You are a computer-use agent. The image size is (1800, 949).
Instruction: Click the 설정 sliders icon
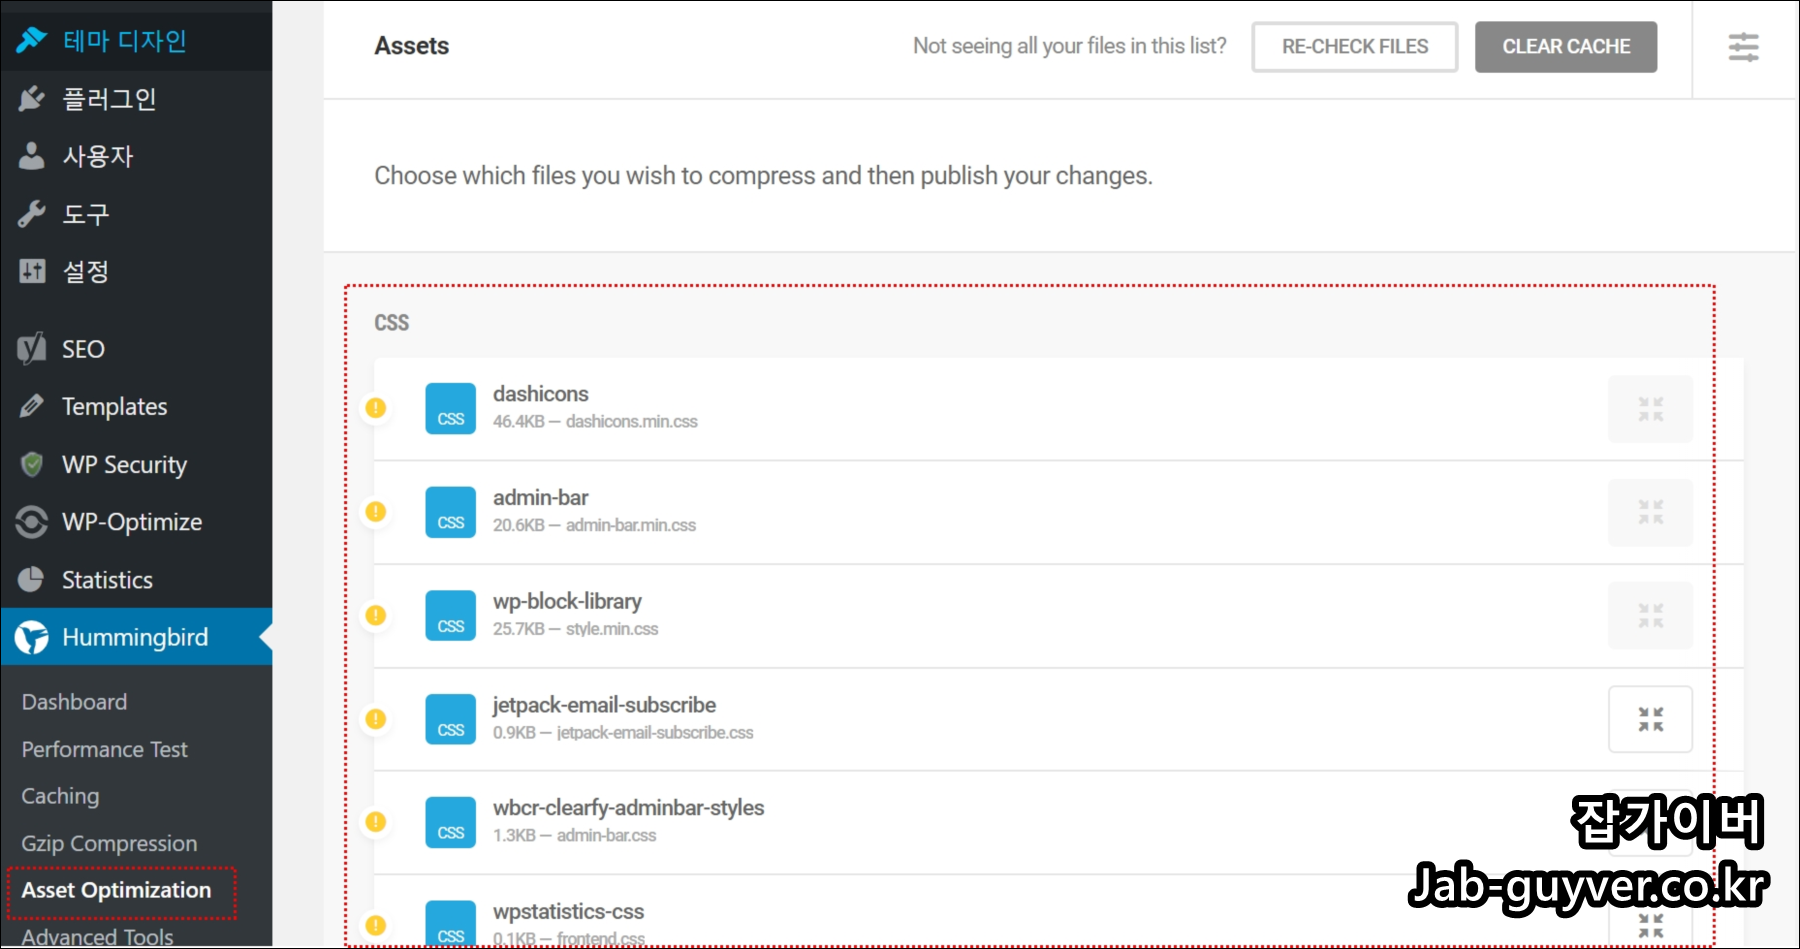pos(32,271)
